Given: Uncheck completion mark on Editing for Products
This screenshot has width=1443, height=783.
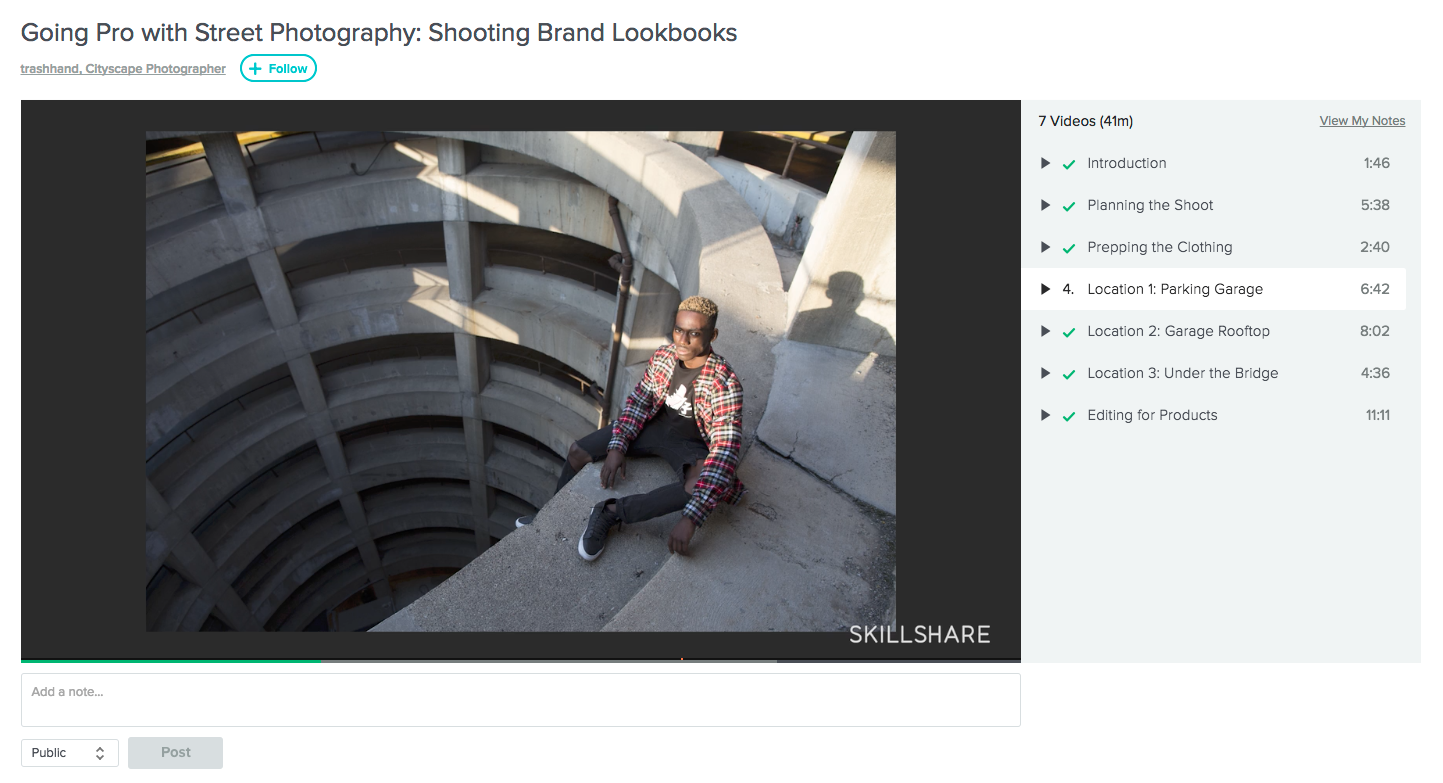Looking at the screenshot, I should (x=1068, y=416).
